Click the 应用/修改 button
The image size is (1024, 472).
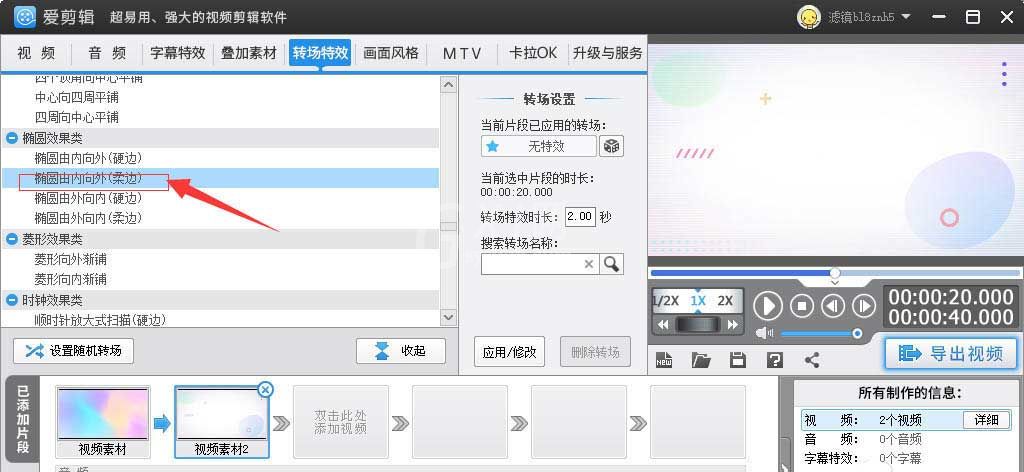pyautogui.click(x=509, y=352)
